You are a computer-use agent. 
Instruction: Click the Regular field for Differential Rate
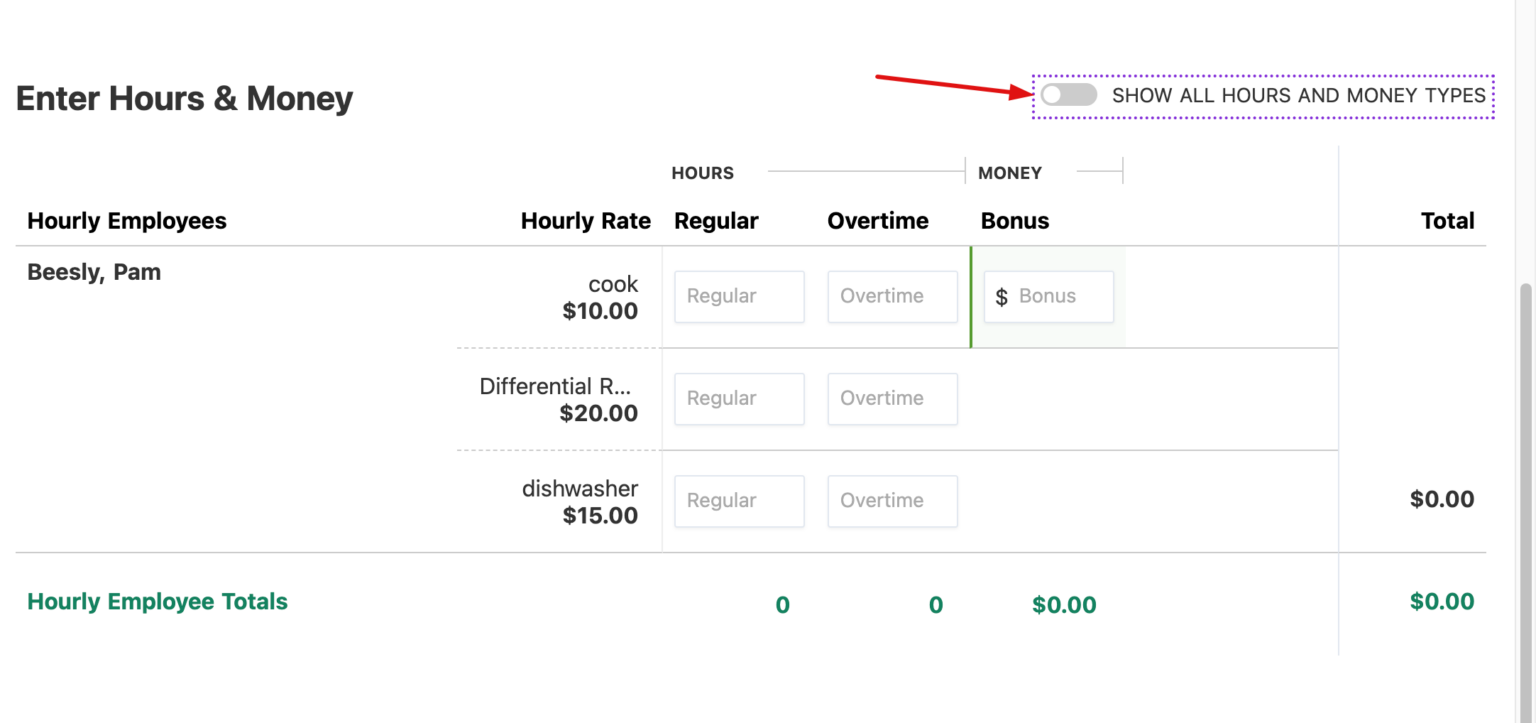click(x=739, y=398)
